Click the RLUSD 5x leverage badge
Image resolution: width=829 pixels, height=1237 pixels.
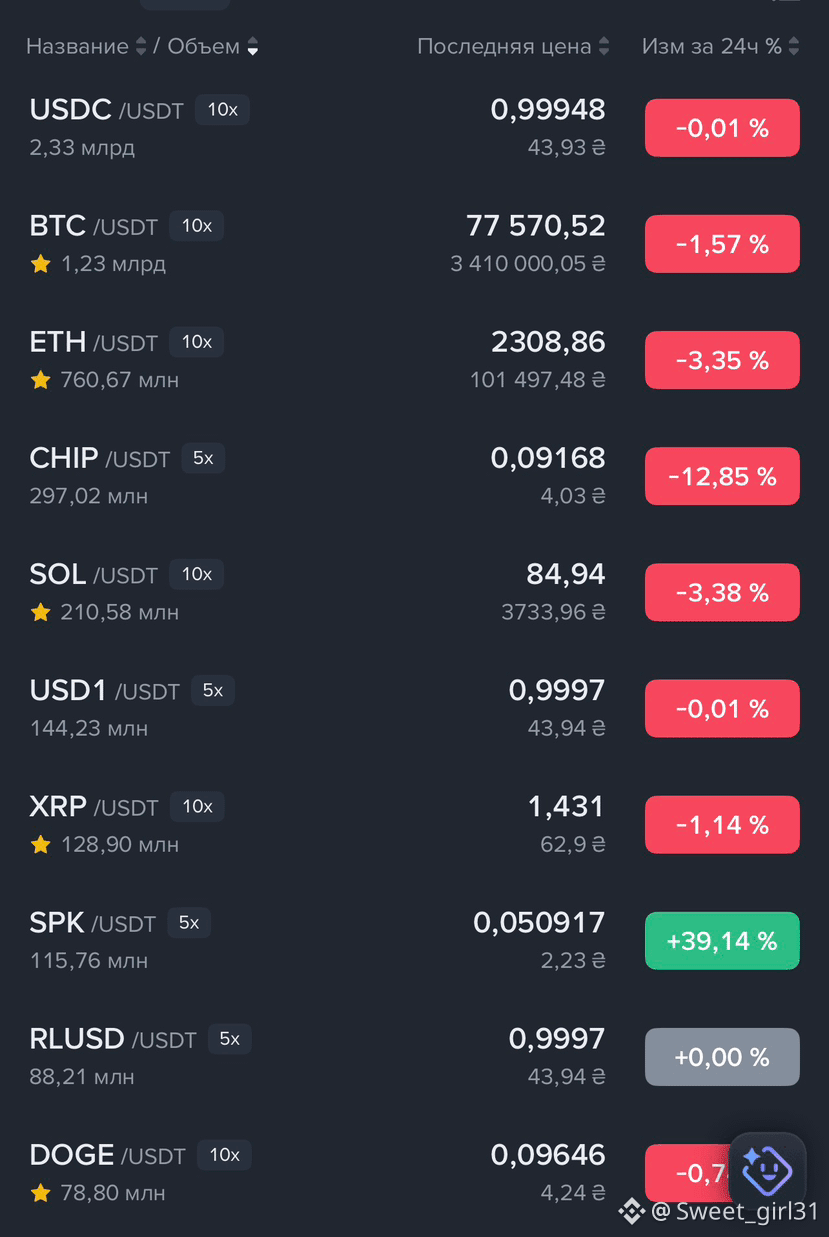click(230, 1038)
